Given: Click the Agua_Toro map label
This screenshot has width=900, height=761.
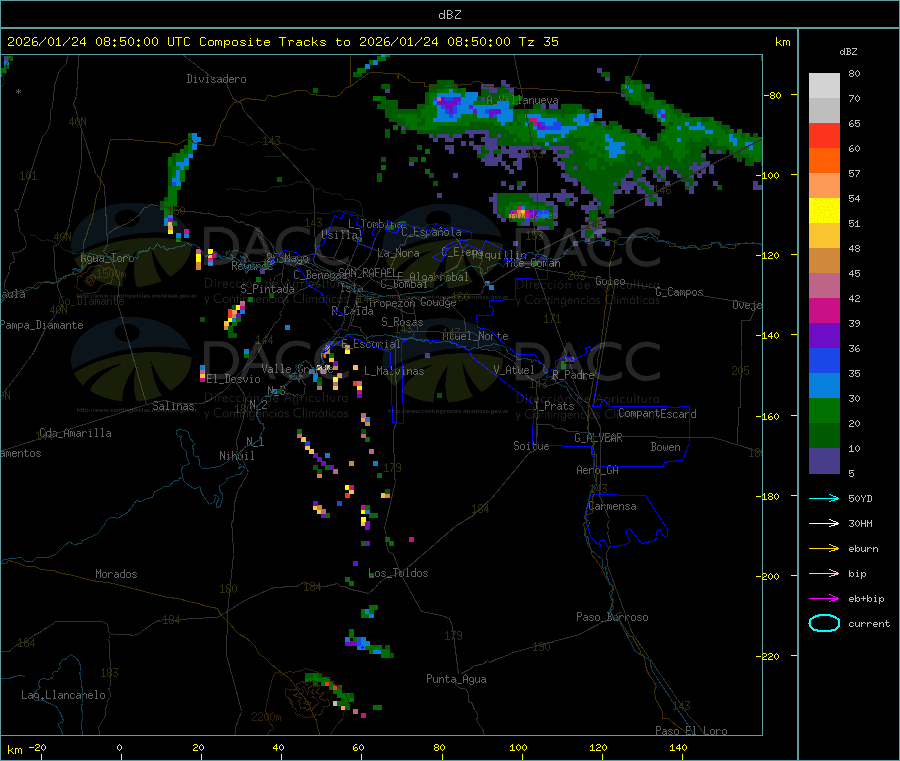Looking at the screenshot, I should click(107, 258).
